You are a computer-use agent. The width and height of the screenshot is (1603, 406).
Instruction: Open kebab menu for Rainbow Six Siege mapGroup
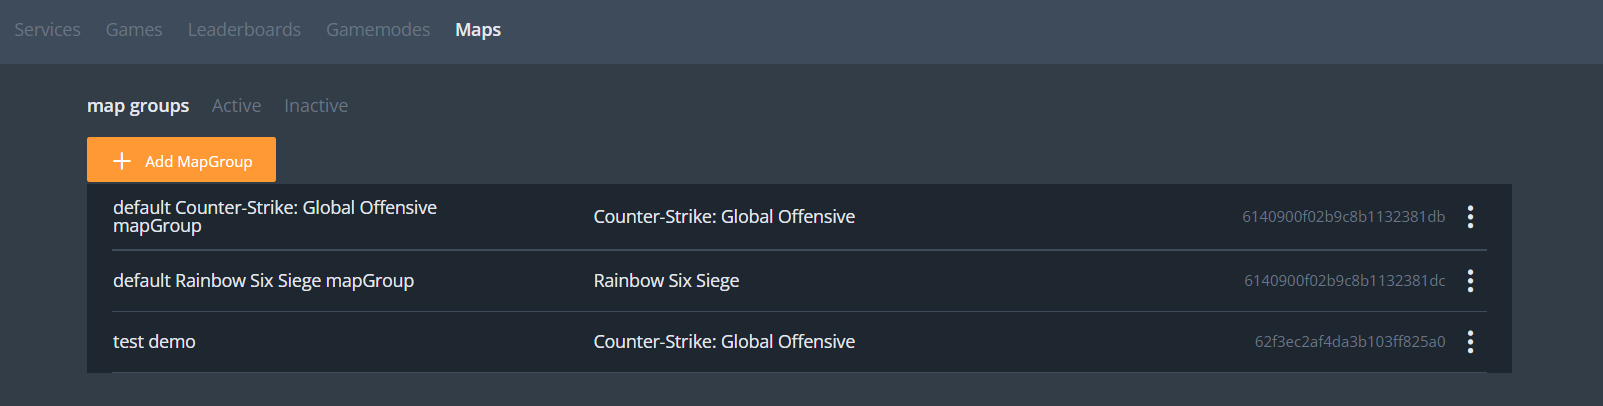[x=1470, y=281]
